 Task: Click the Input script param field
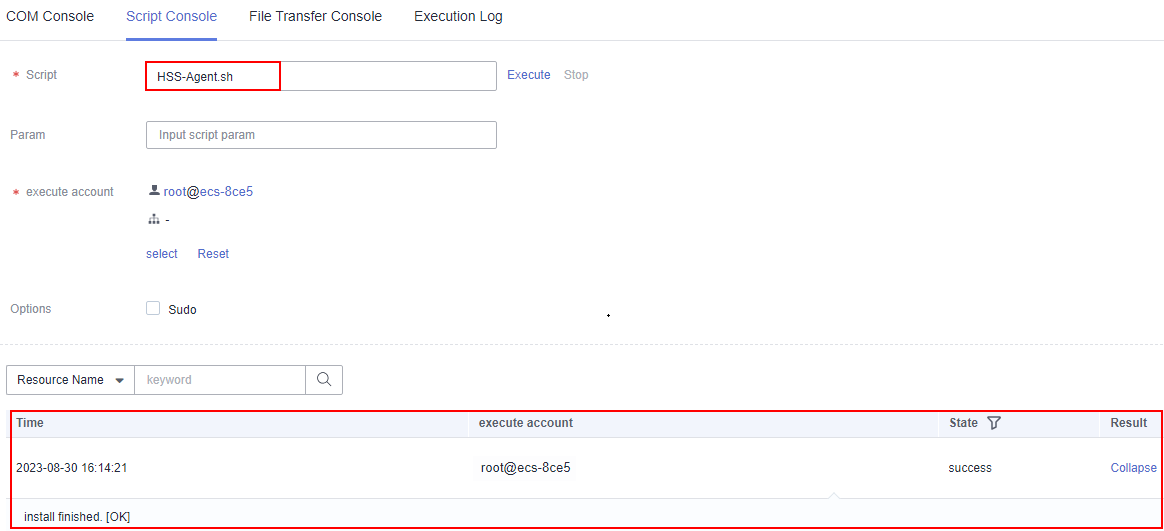pyautogui.click(x=320, y=135)
